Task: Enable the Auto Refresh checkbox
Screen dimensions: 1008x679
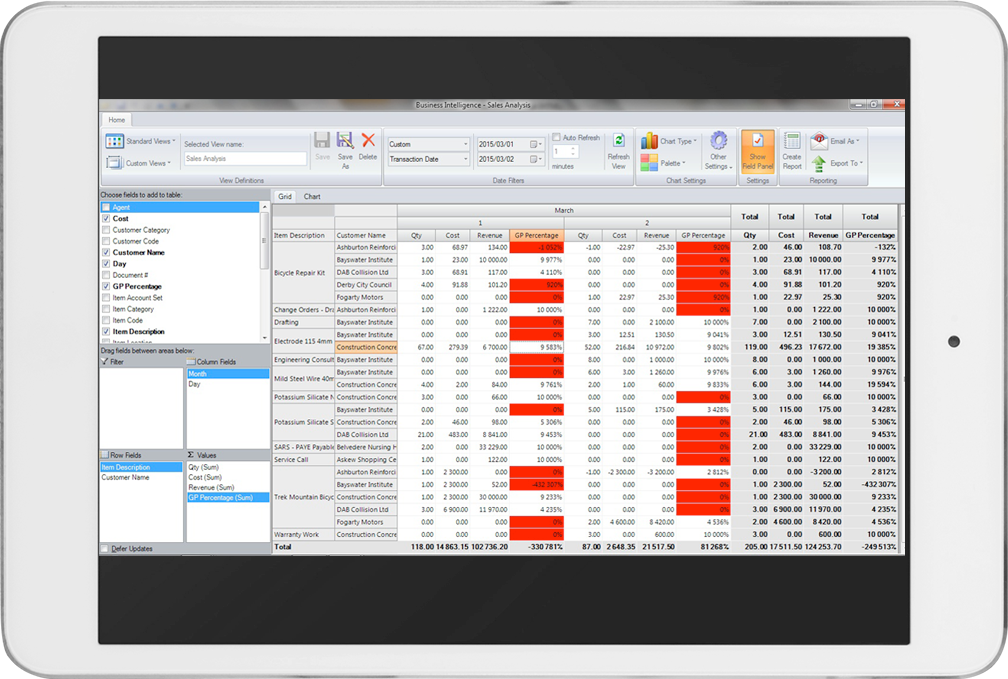Action: (558, 138)
